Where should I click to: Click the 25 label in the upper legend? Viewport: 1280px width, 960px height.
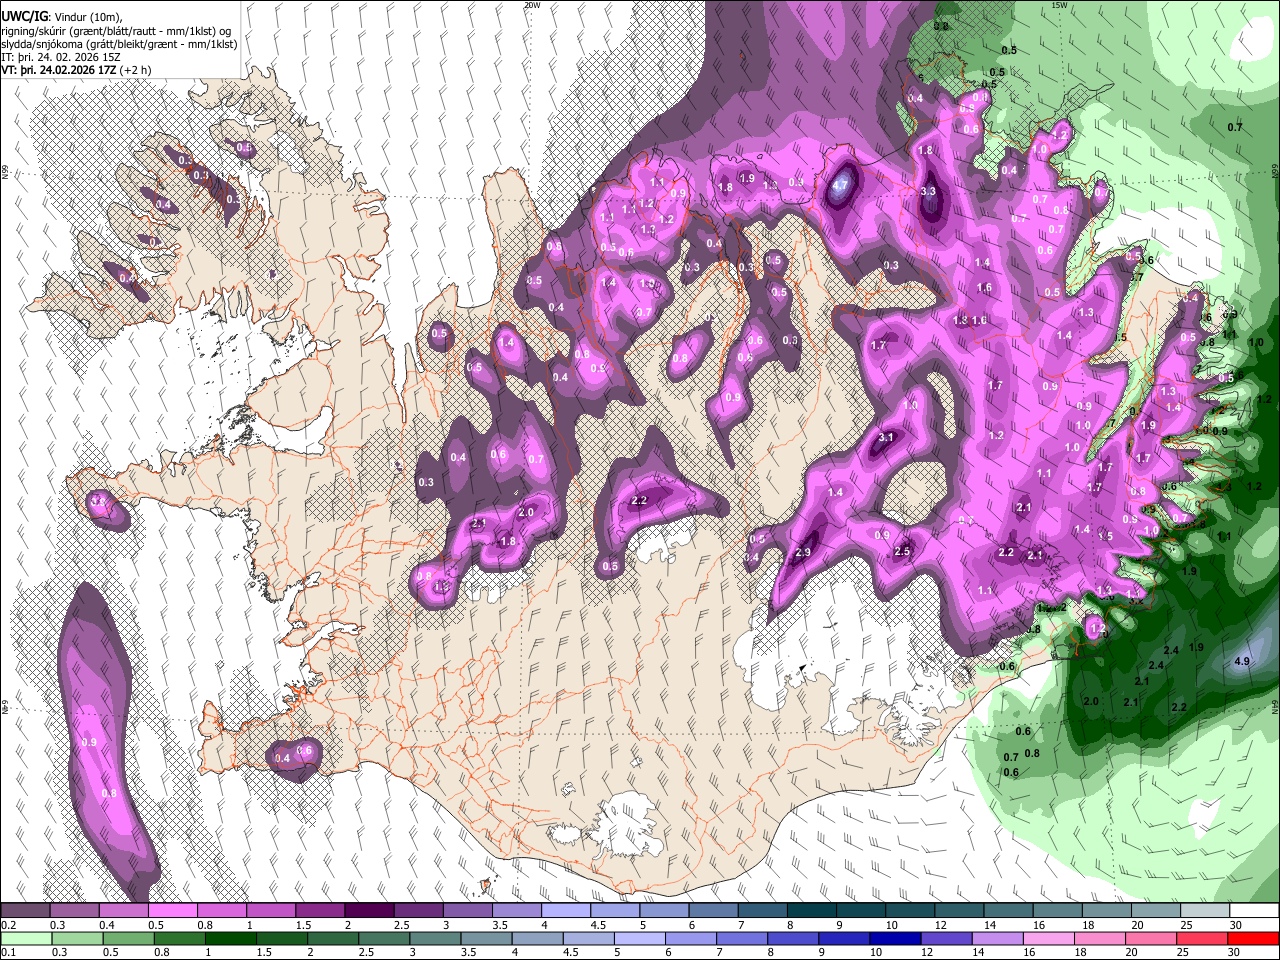1186,925
